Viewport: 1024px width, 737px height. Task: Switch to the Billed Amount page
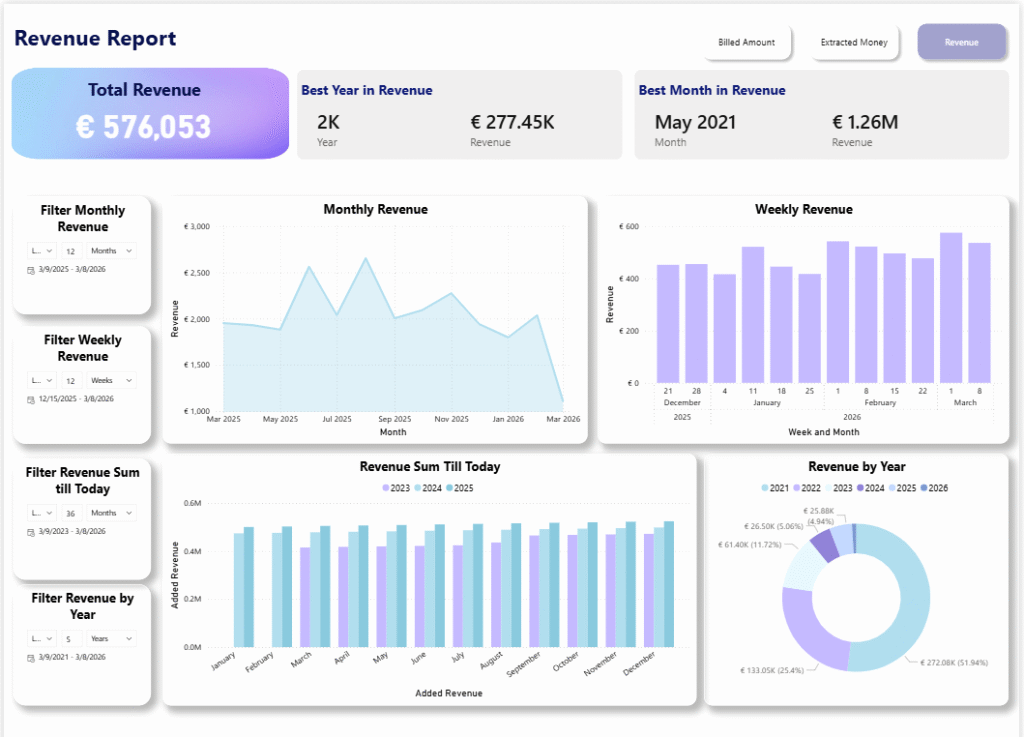746,43
